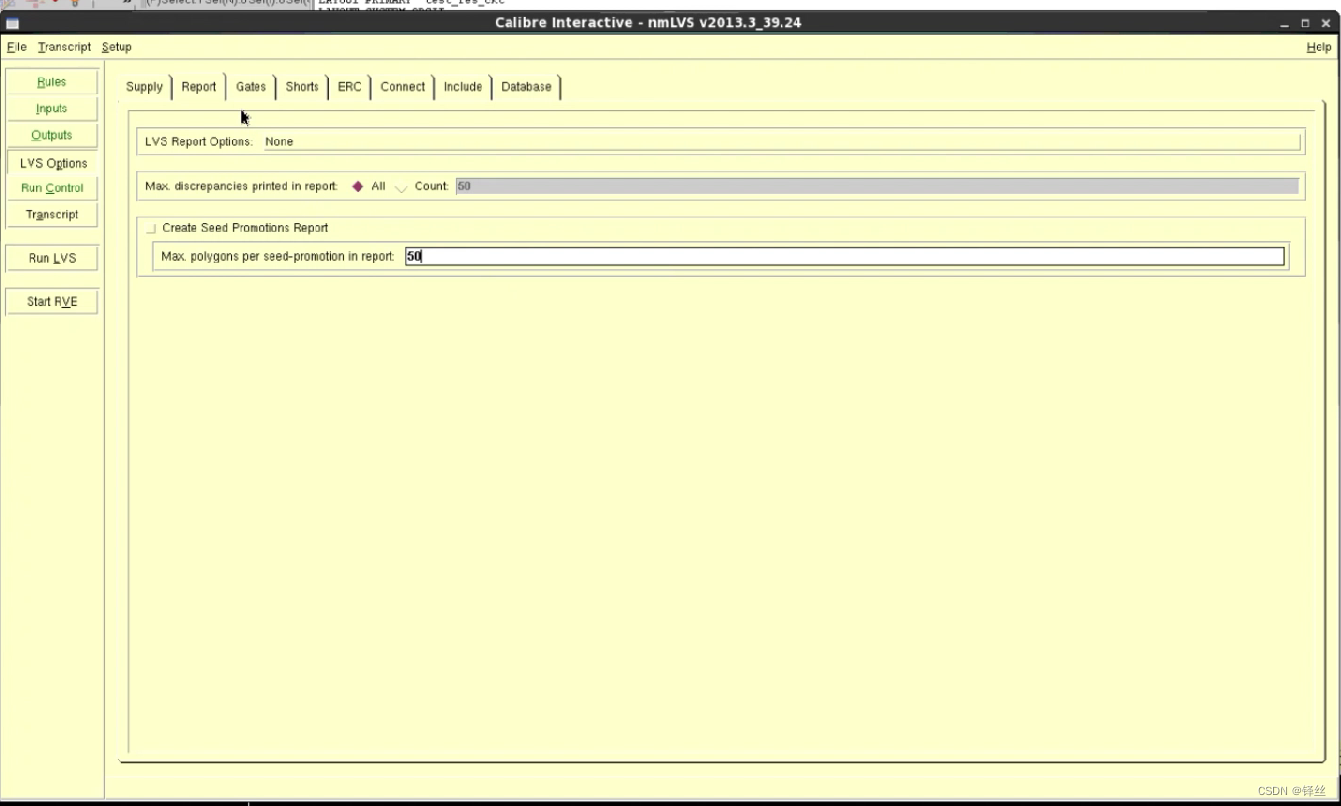Viewport: 1341px width, 806px height.
Task: Switch to the ERC tab
Action: (x=350, y=87)
